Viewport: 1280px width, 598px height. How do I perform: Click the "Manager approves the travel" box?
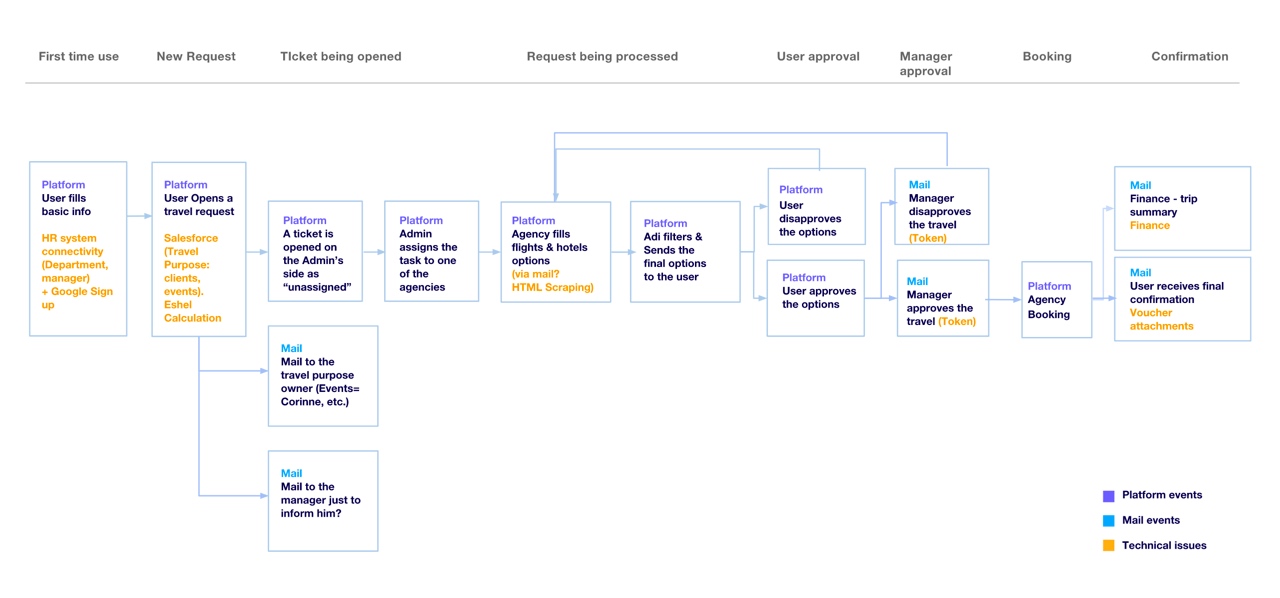click(x=943, y=298)
